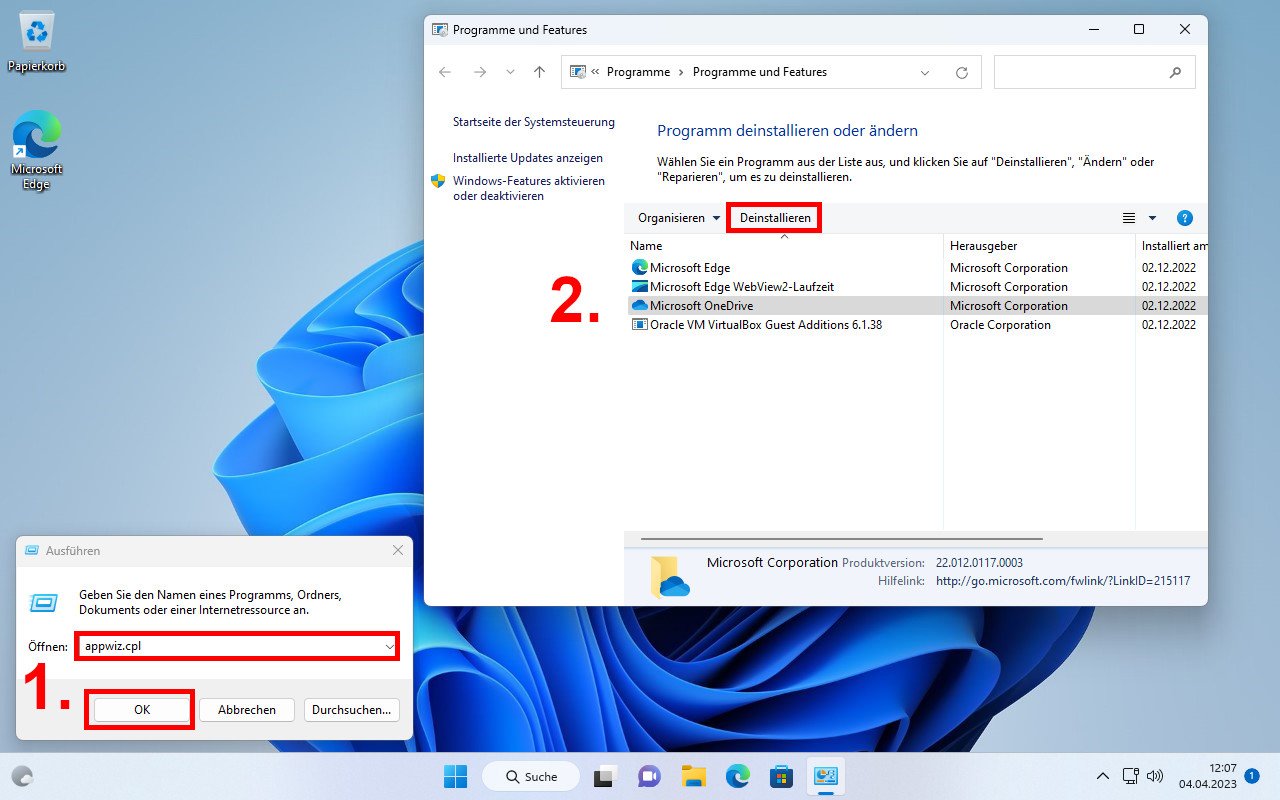Viewport: 1280px width, 800px height.
Task: Open the Öffnen combo box arrow
Action: pyautogui.click(x=390, y=646)
